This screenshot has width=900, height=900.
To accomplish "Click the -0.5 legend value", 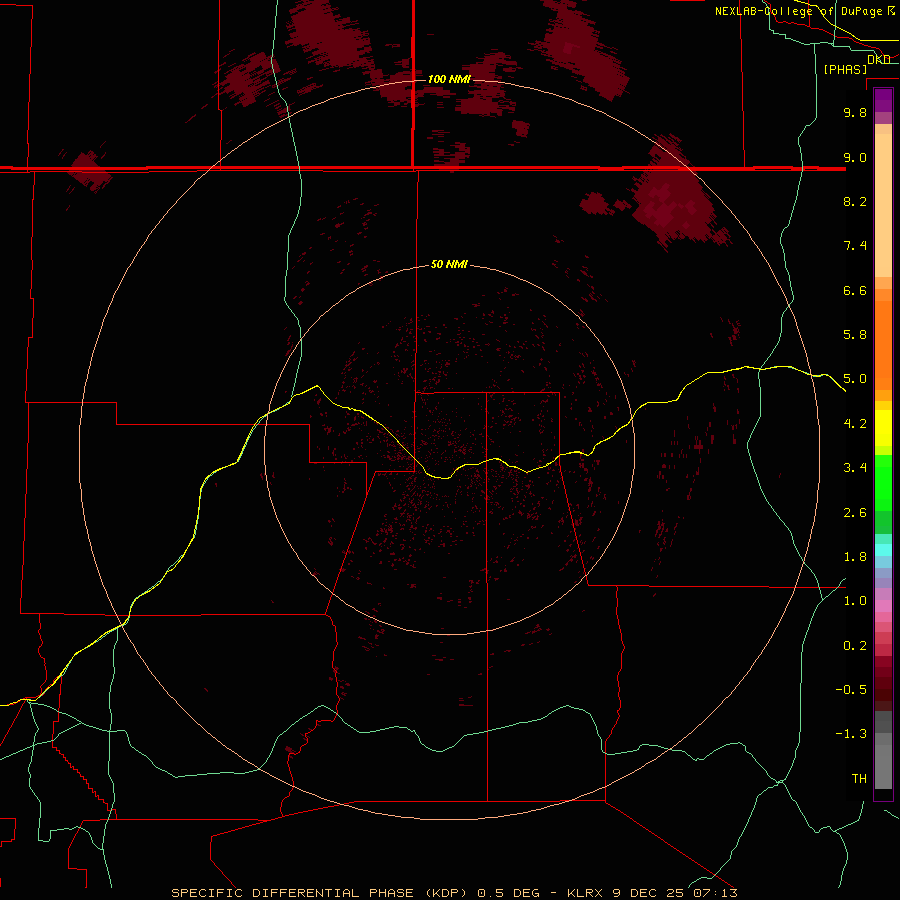I will pos(851,690).
